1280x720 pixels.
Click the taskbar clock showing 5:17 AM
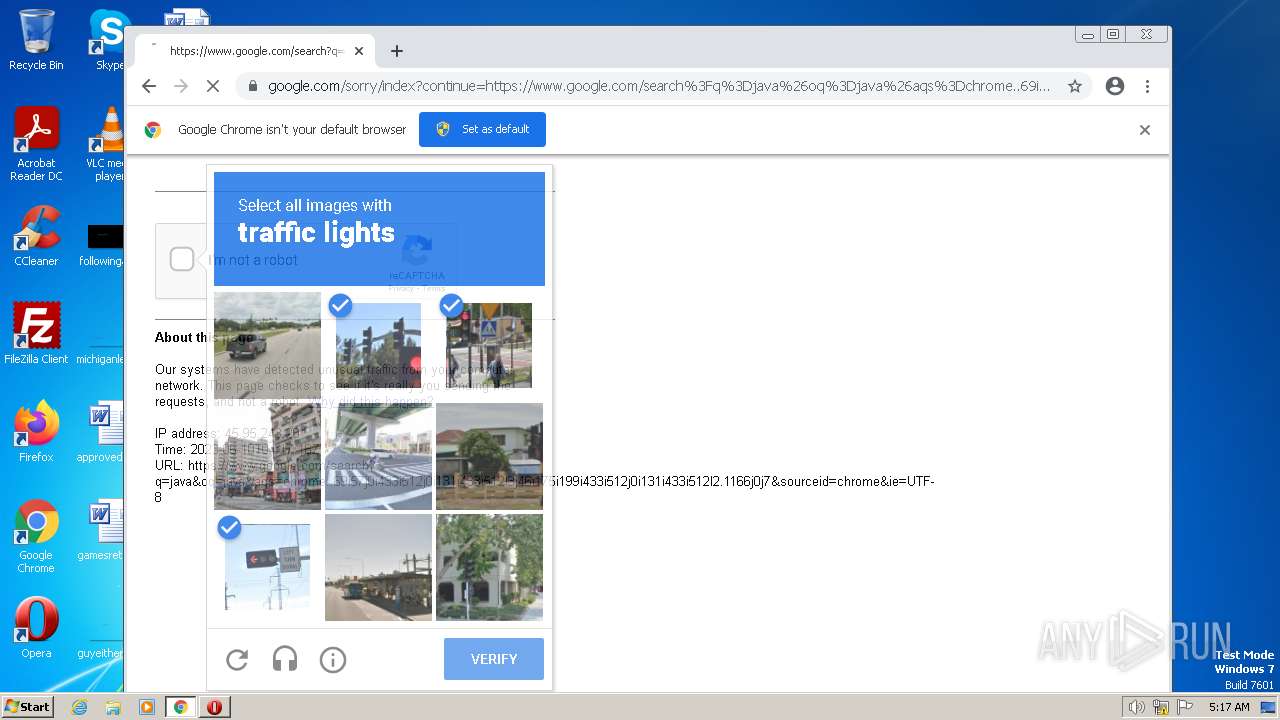click(1229, 707)
